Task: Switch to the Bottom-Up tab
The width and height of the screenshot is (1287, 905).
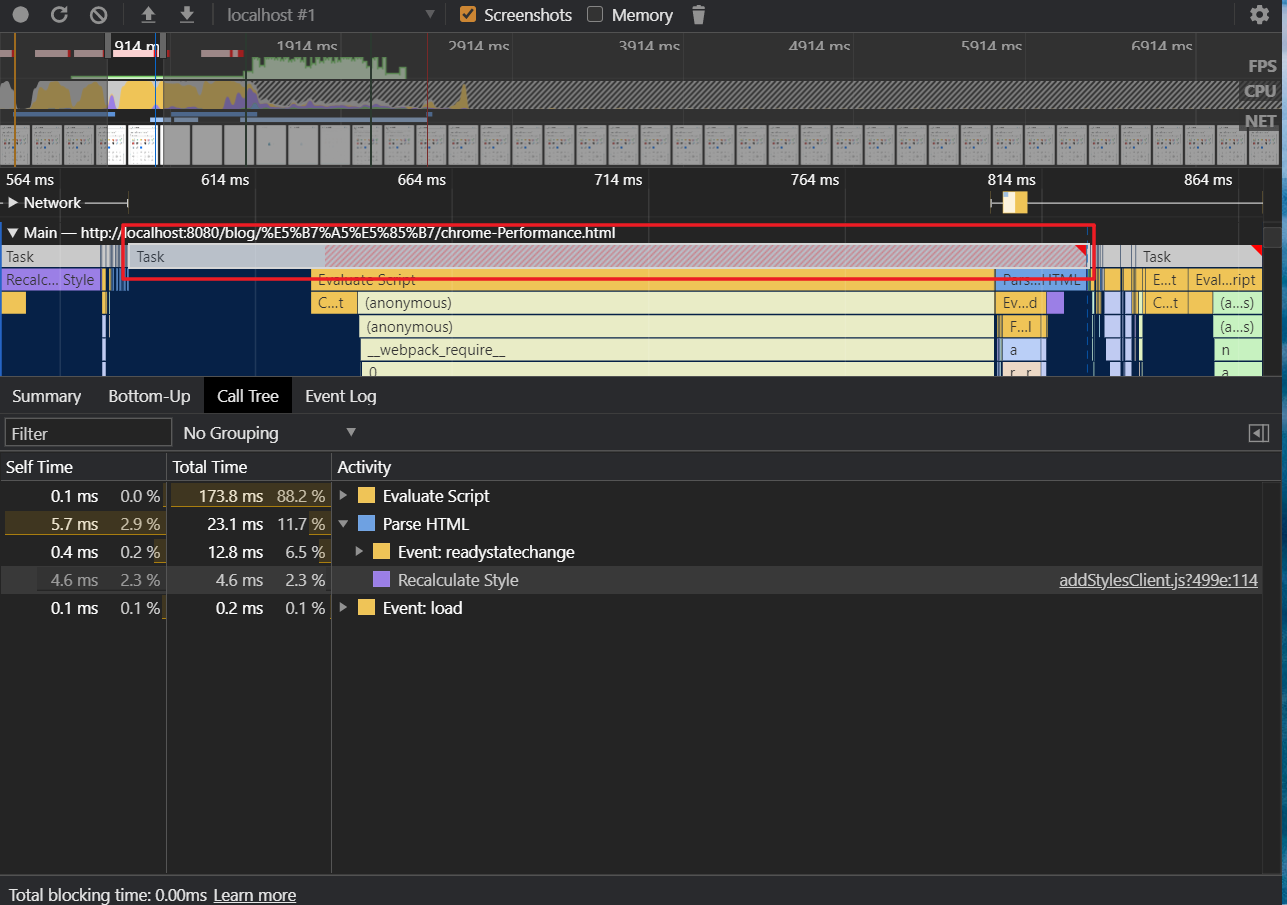Action: point(148,396)
